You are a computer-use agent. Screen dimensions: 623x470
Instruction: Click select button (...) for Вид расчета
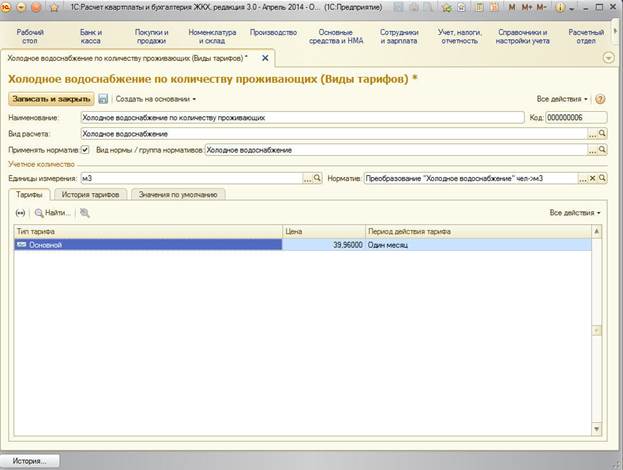coord(592,134)
